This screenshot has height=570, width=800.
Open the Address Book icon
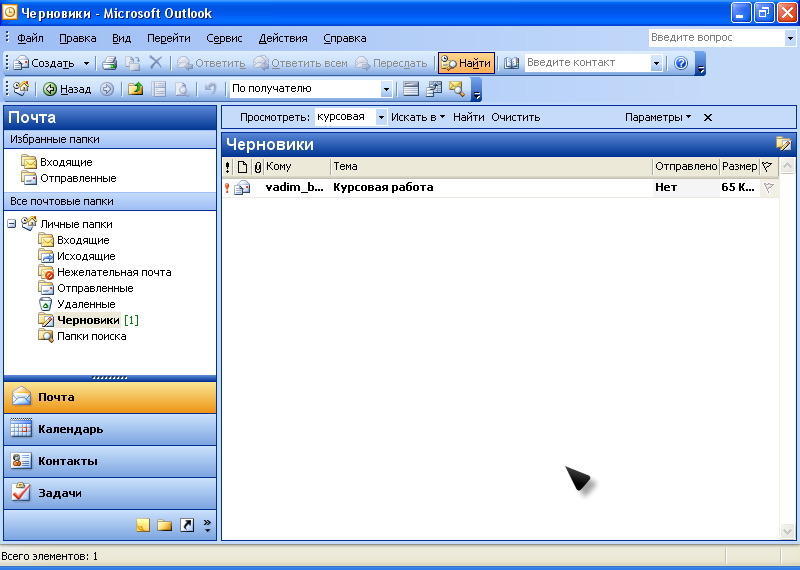pos(511,63)
